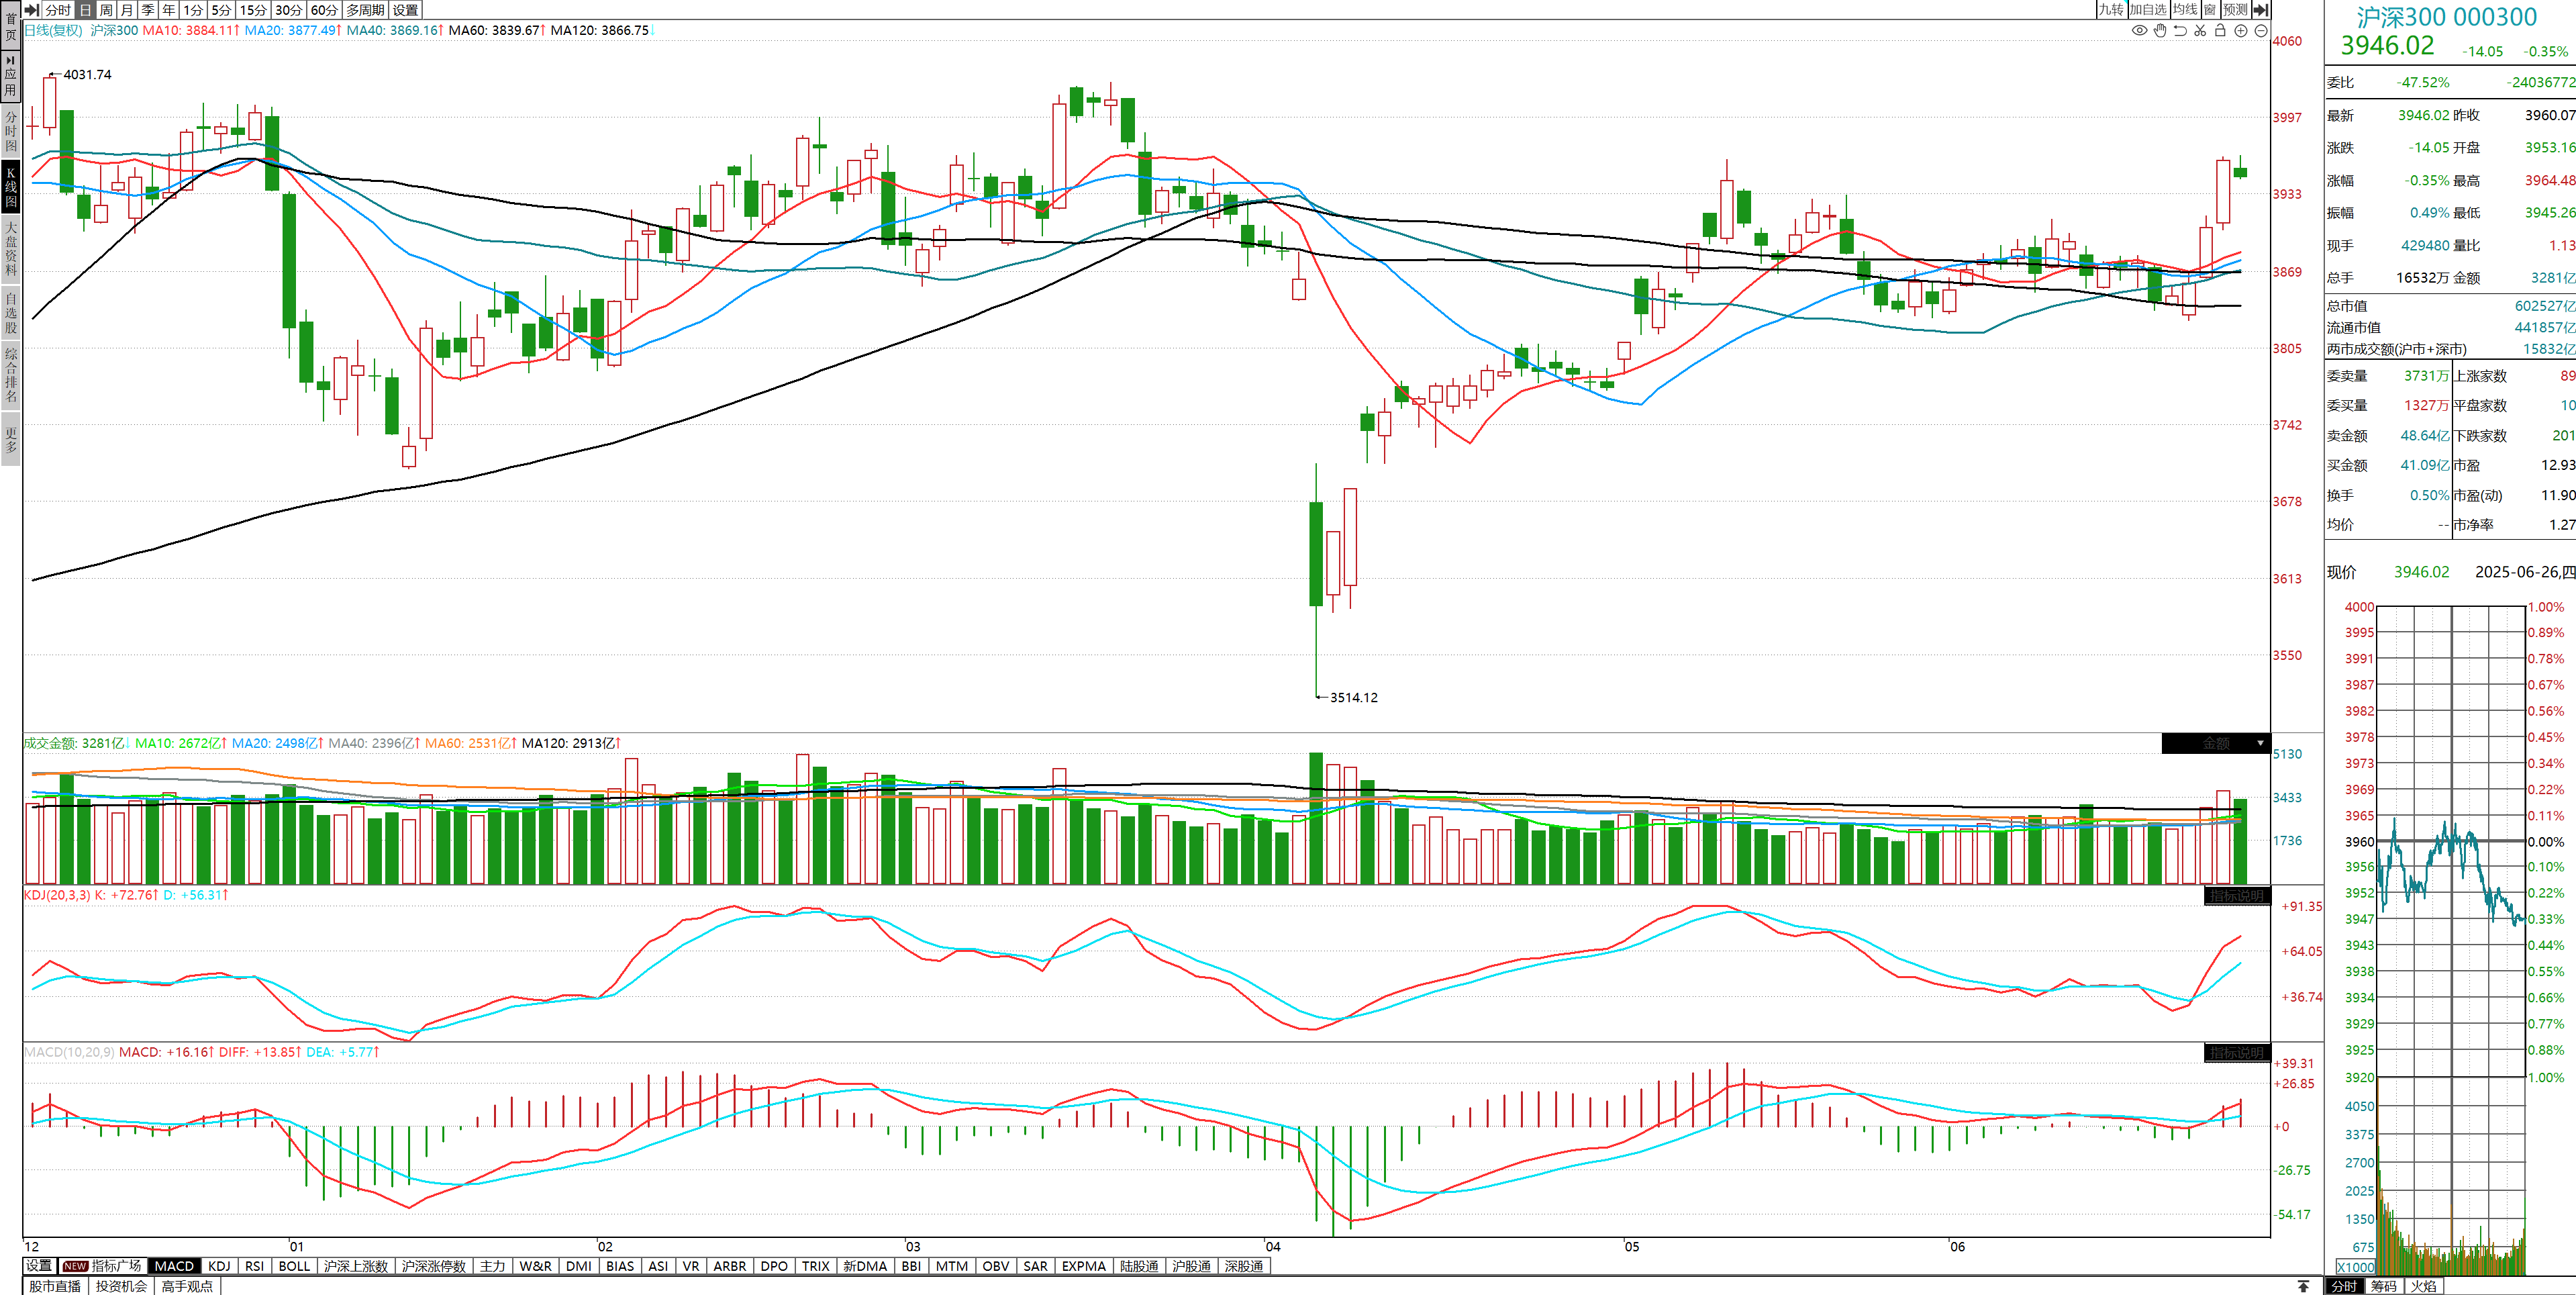This screenshot has height=1295, width=2576.
Task: Select the 陆股通 indicator tab
Action: [1139, 1266]
